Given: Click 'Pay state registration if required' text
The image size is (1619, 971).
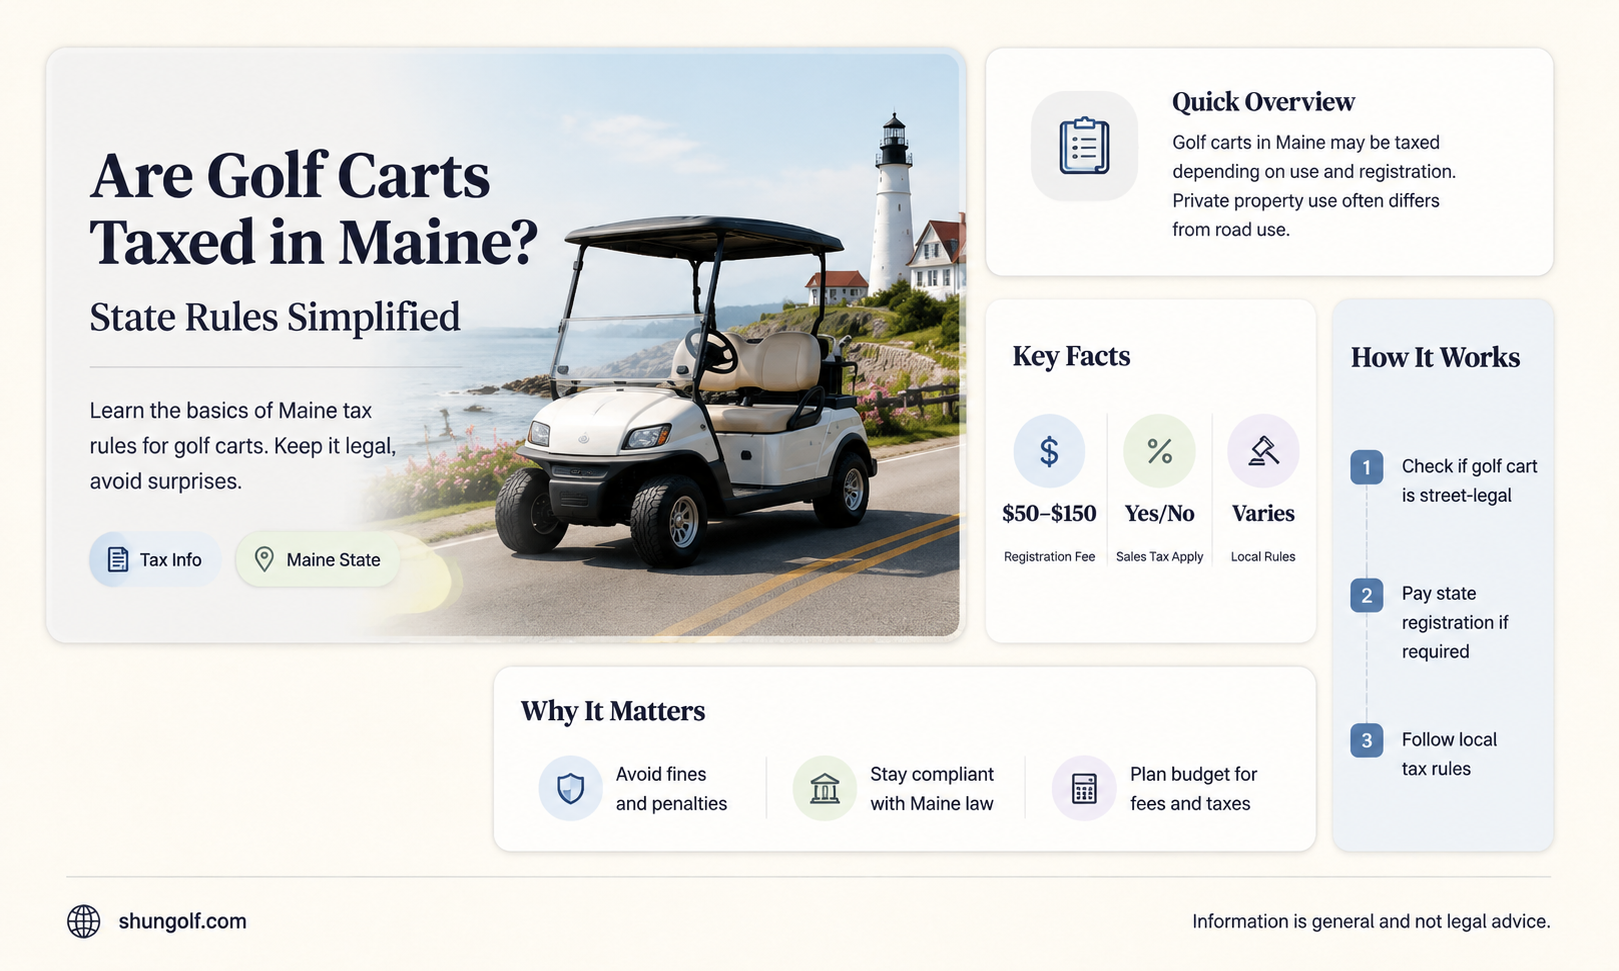Looking at the screenshot, I should coord(1455,622).
